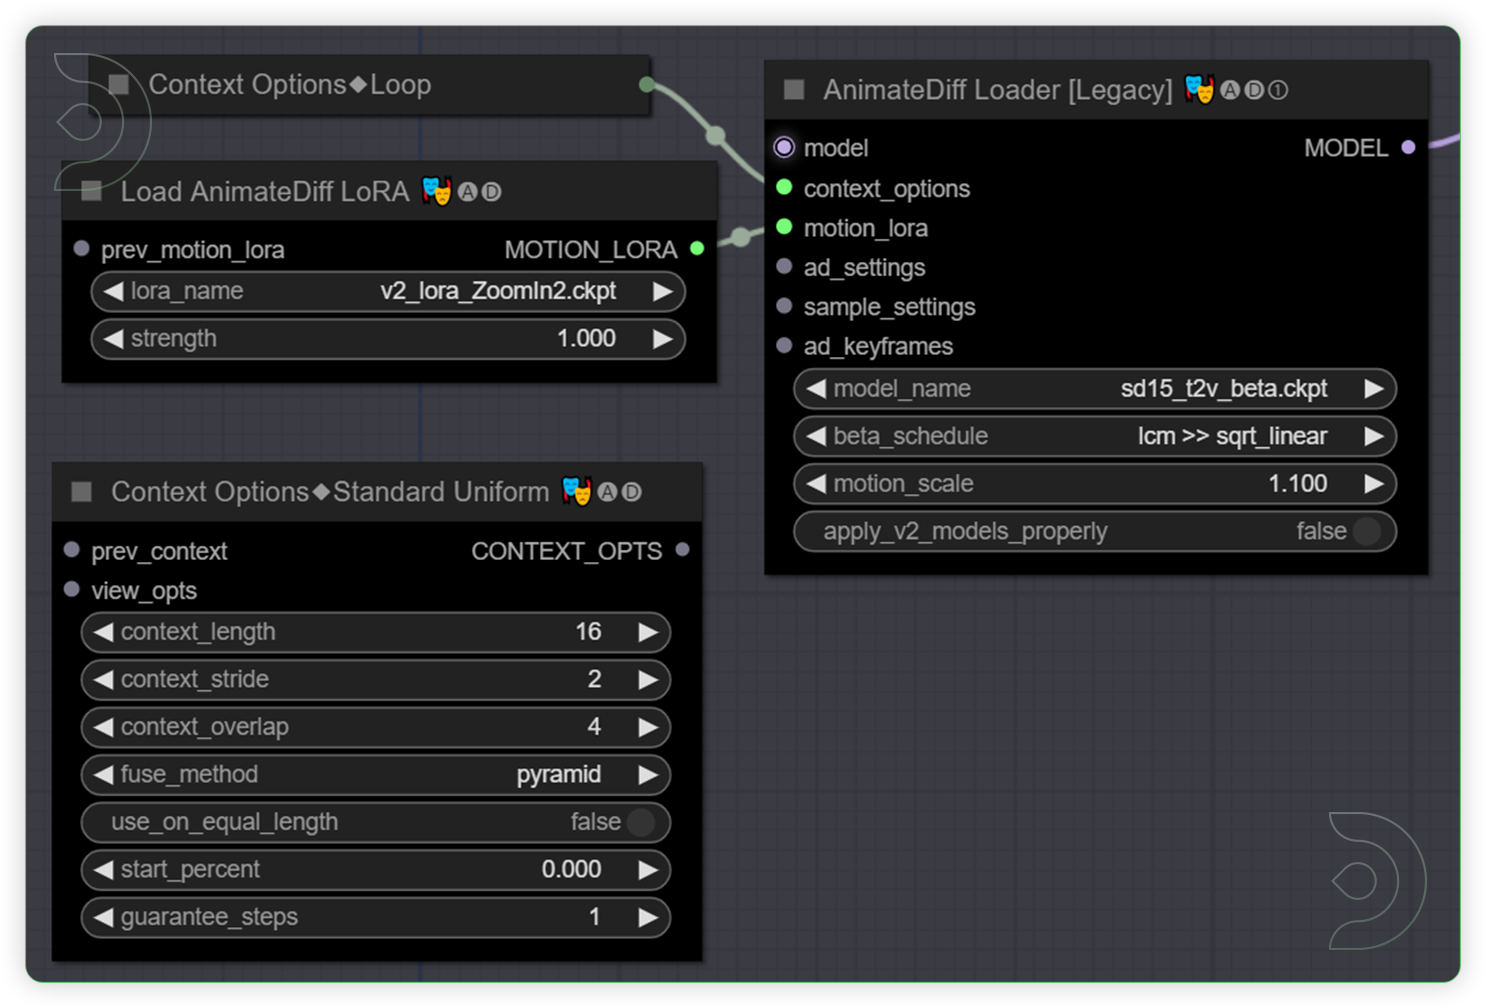Select the AnimateDiff Loader [Legacy] title
The width and height of the screenshot is (1486, 1008).
click(997, 90)
